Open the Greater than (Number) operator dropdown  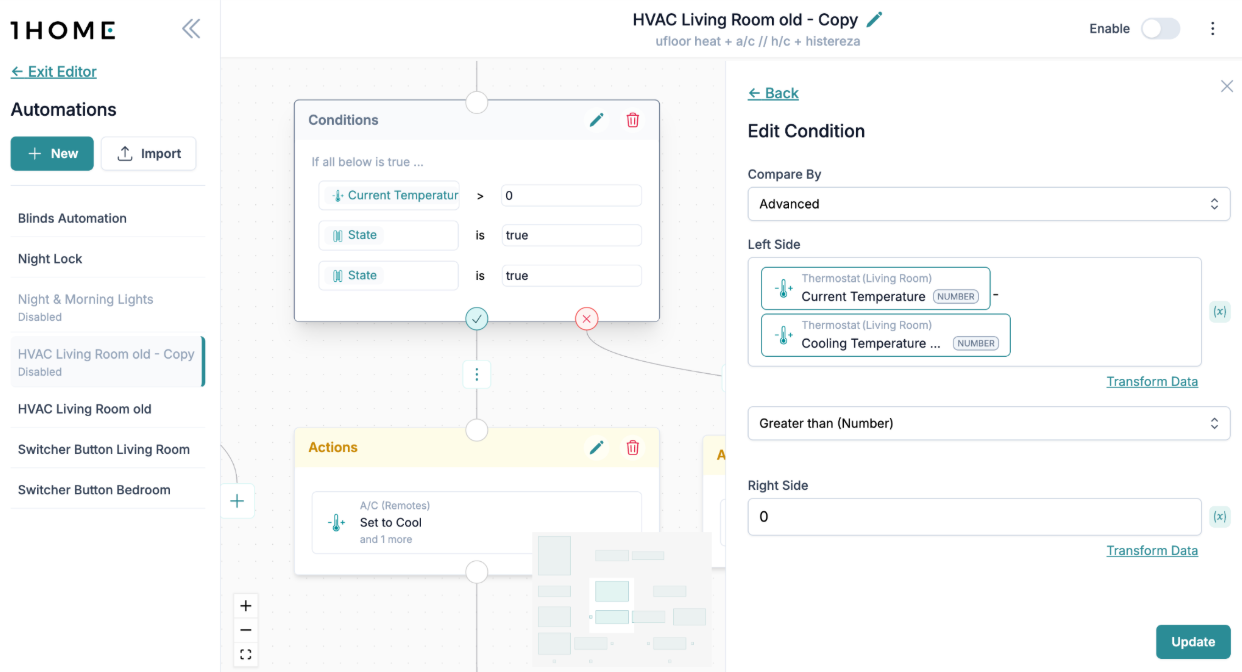click(x=988, y=423)
